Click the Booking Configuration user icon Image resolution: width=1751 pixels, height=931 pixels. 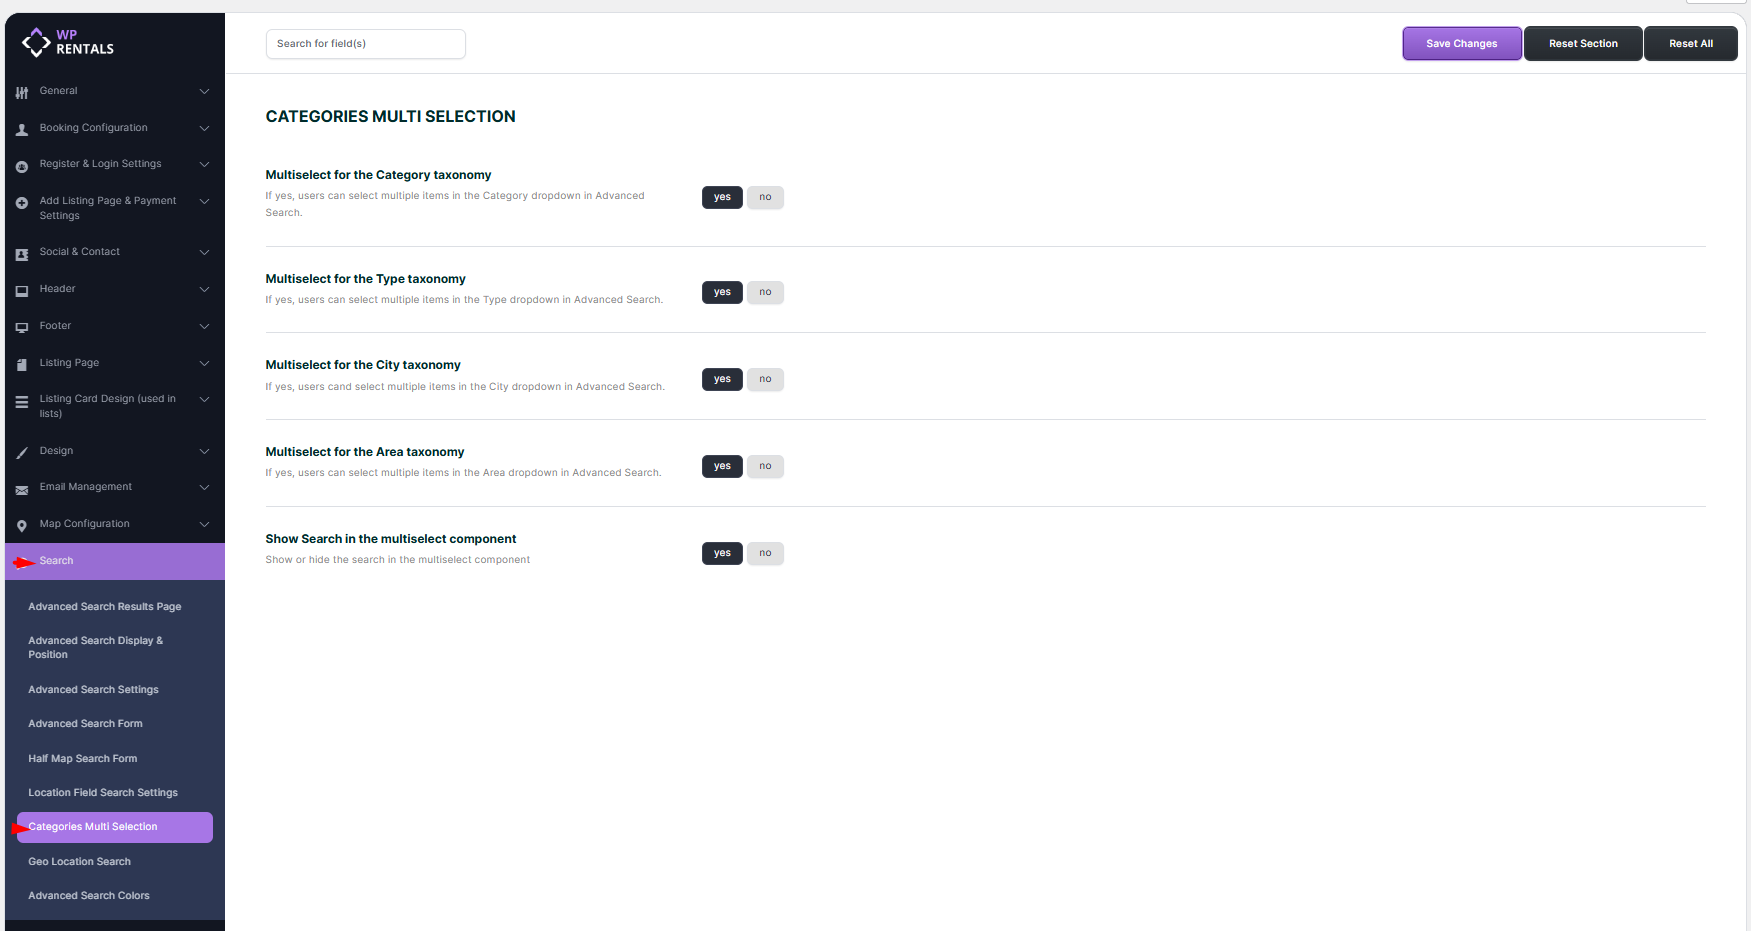22,129
